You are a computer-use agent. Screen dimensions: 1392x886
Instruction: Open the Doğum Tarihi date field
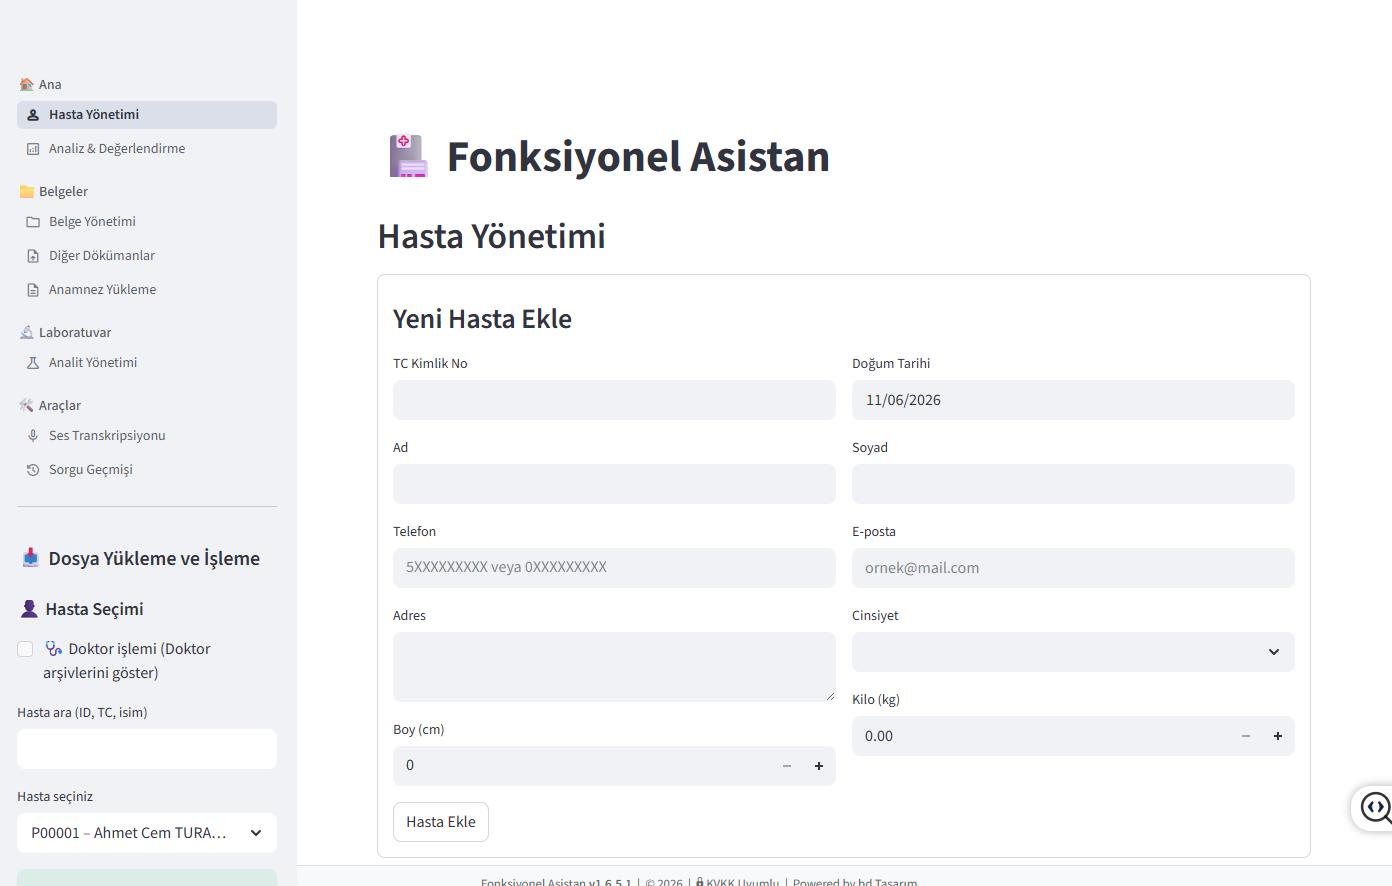(x=1073, y=400)
